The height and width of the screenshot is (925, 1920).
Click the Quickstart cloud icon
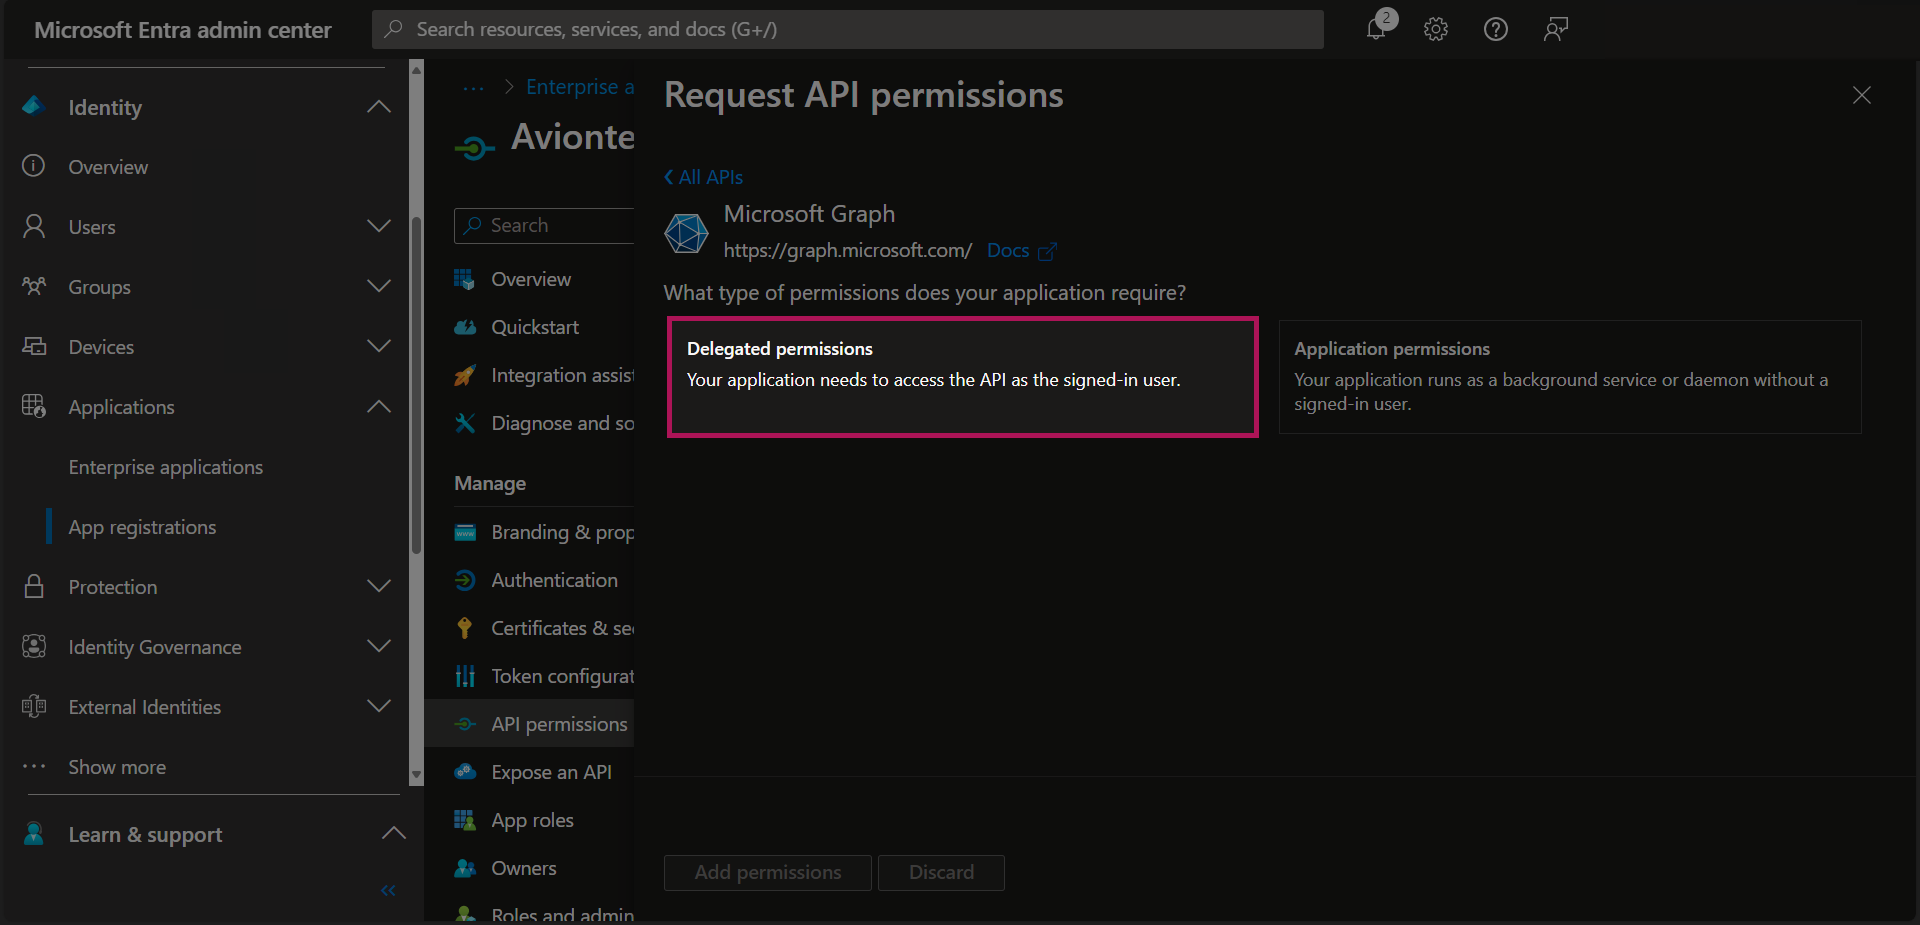pos(465,327)
